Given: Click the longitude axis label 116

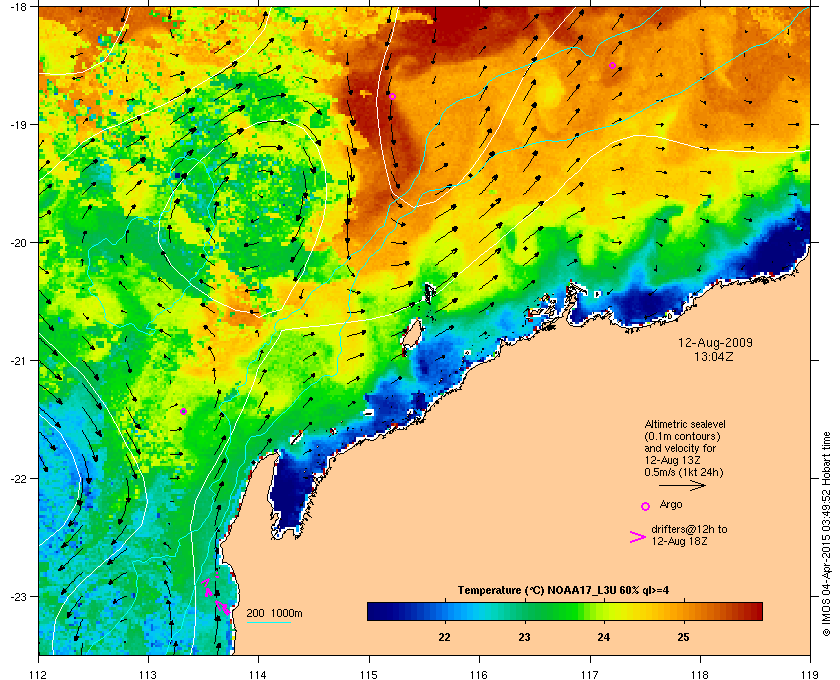Looking at the screenshot, I should (x=479, y=675).
